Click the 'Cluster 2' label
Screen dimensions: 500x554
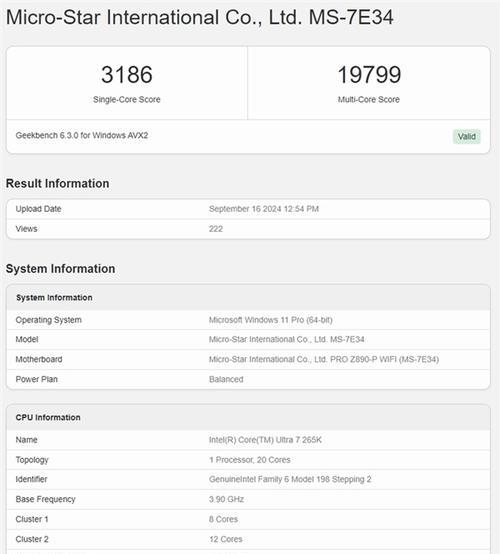(x=32, y=539)
